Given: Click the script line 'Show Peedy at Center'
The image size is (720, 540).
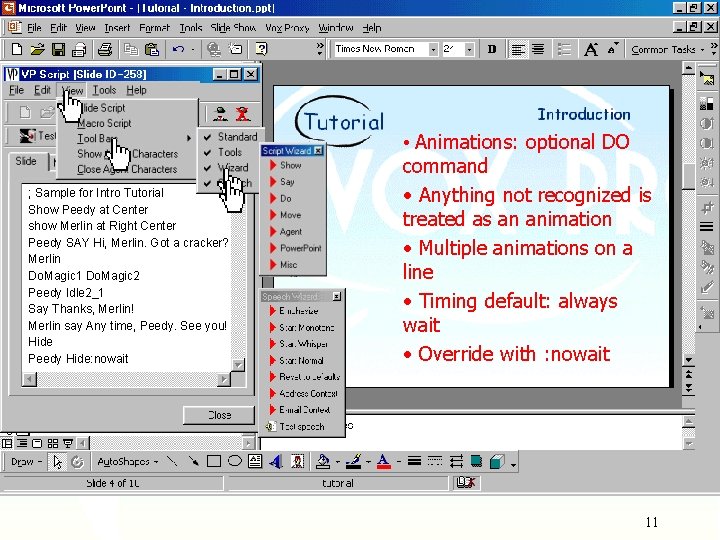Looking at the screenshot, I should pyautogui.click(x=88, y=209).
